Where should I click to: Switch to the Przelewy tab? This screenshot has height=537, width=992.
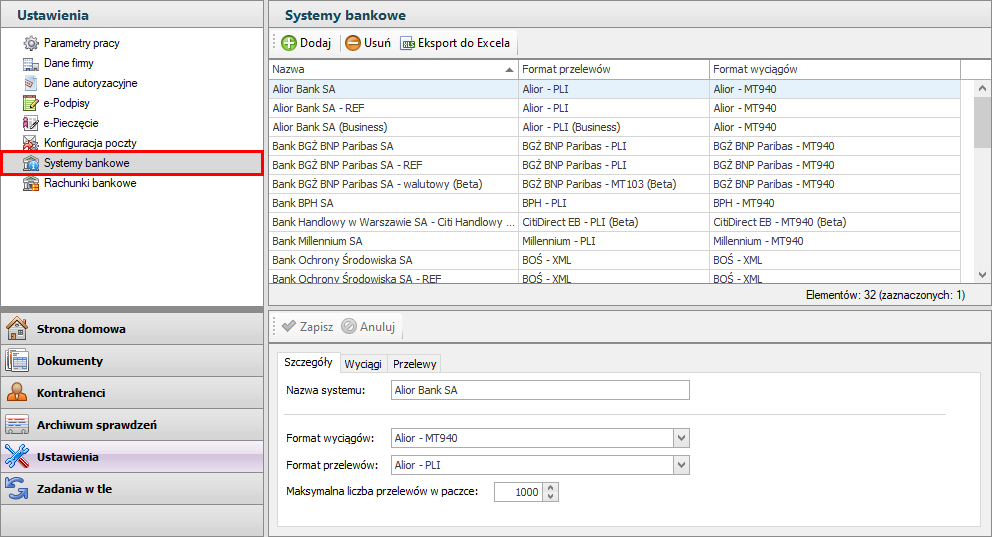click(413, 364)
